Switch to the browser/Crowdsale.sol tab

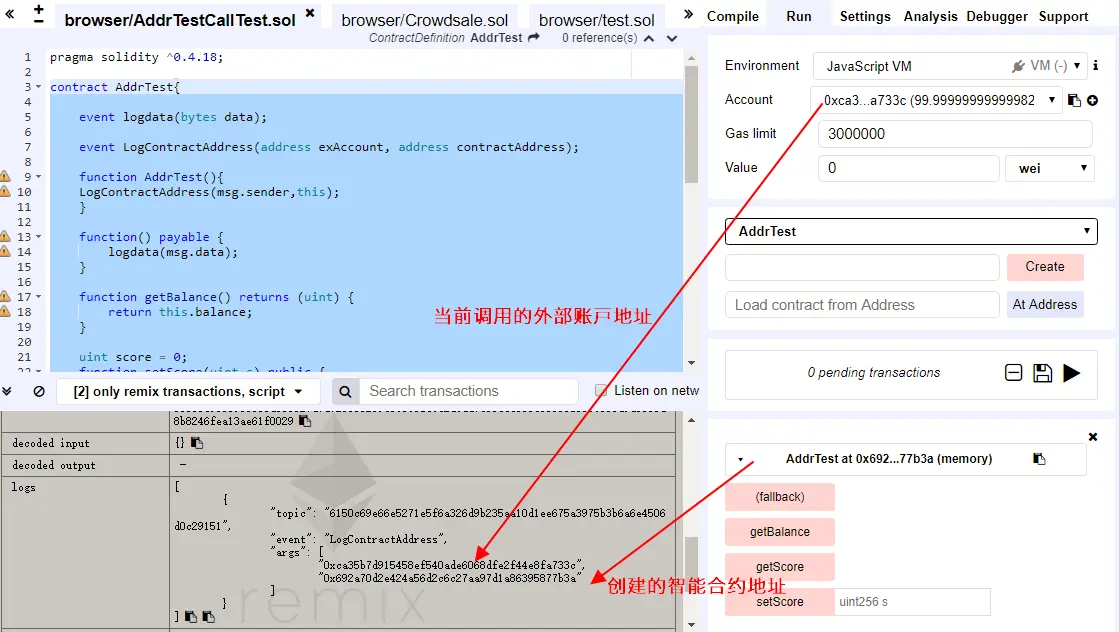(425, 20)
